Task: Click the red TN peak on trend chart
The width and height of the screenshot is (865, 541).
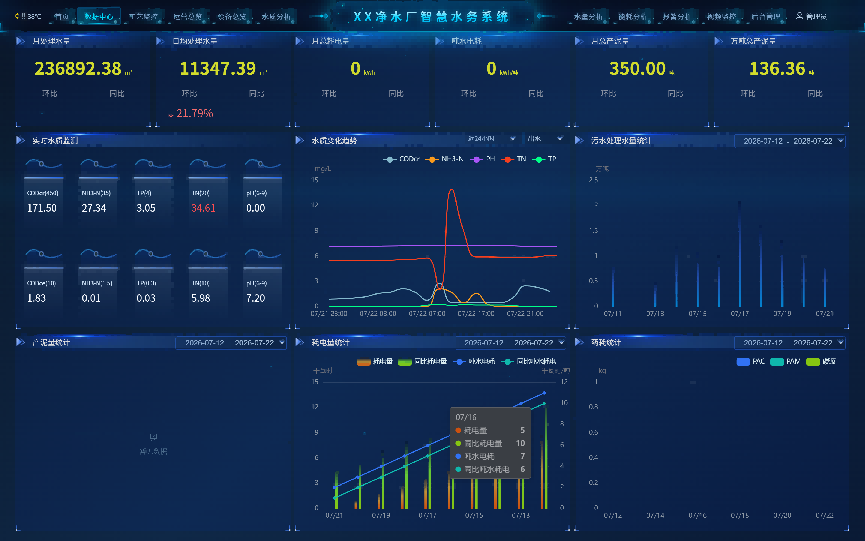Action: [452, 191]
